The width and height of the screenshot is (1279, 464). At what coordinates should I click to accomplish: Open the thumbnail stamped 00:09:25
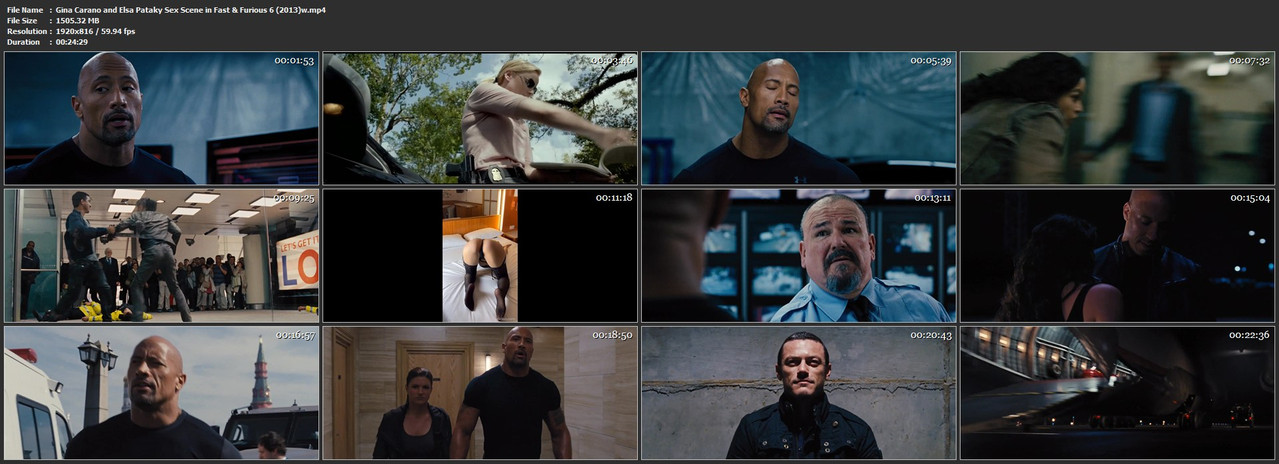pyautogui.click(x=161, y=255)
